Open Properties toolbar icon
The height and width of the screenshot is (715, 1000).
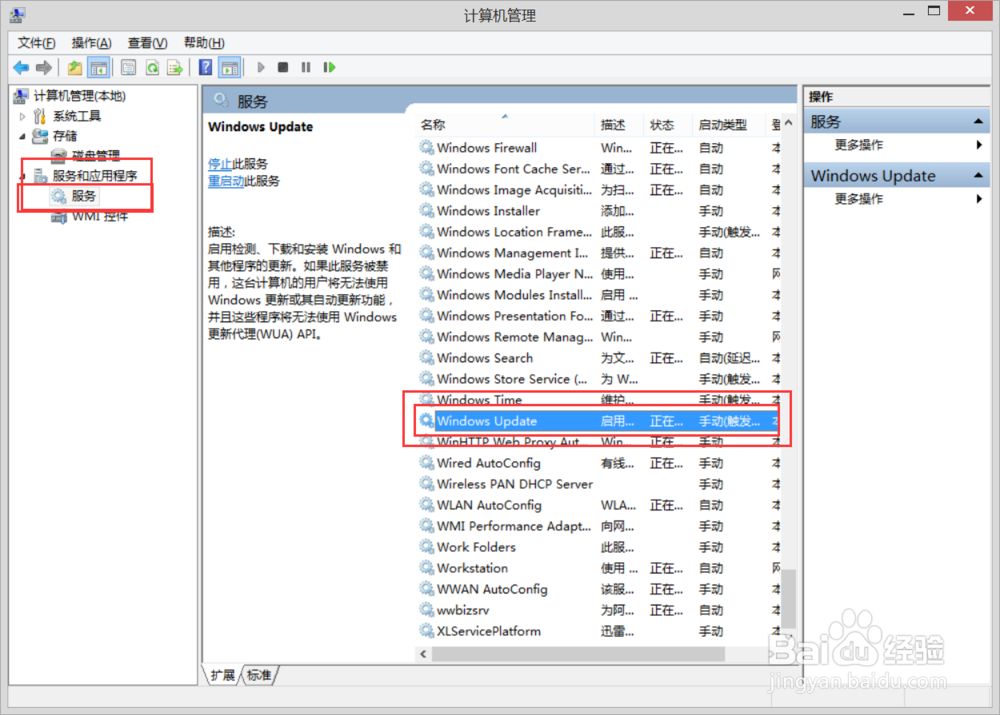tap(128, 68)
